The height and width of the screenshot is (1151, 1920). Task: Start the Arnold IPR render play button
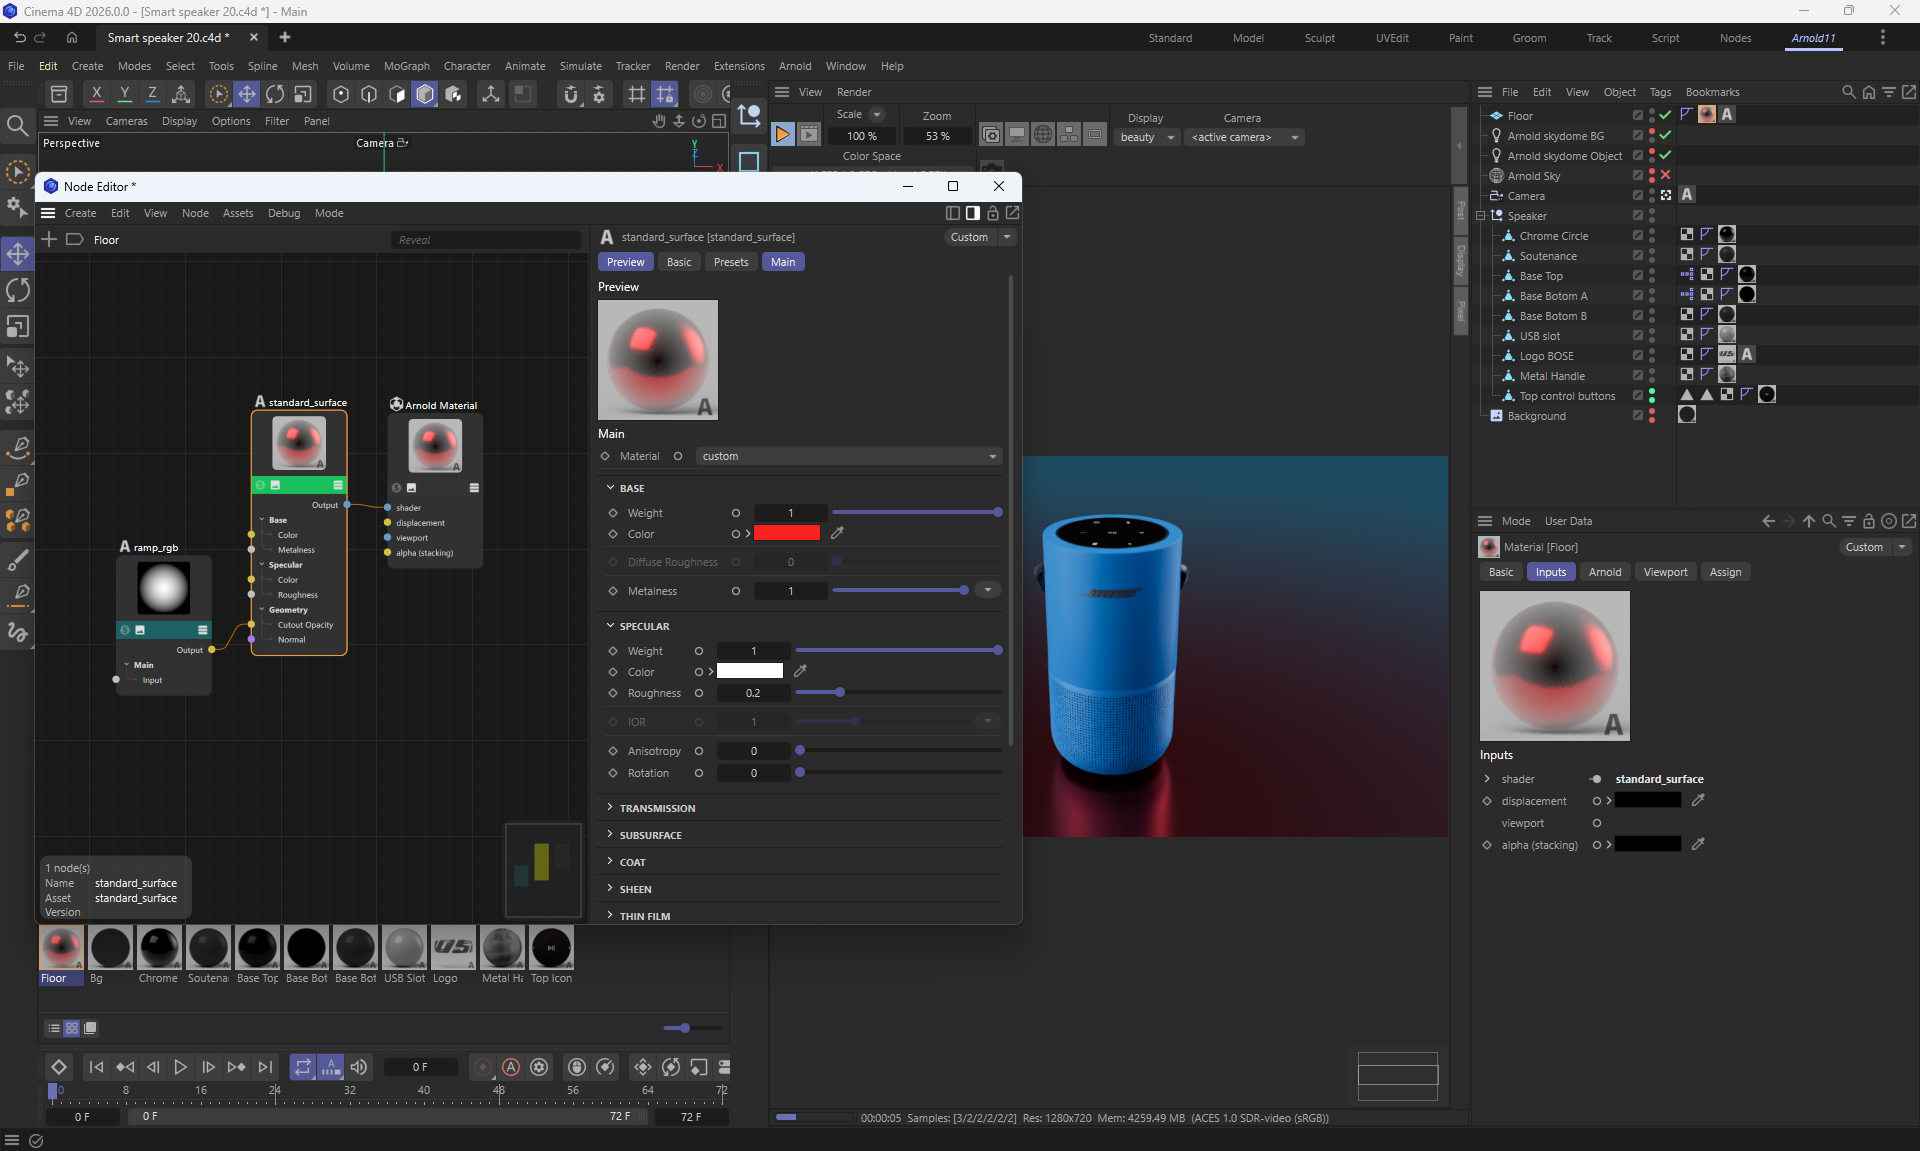783,135
